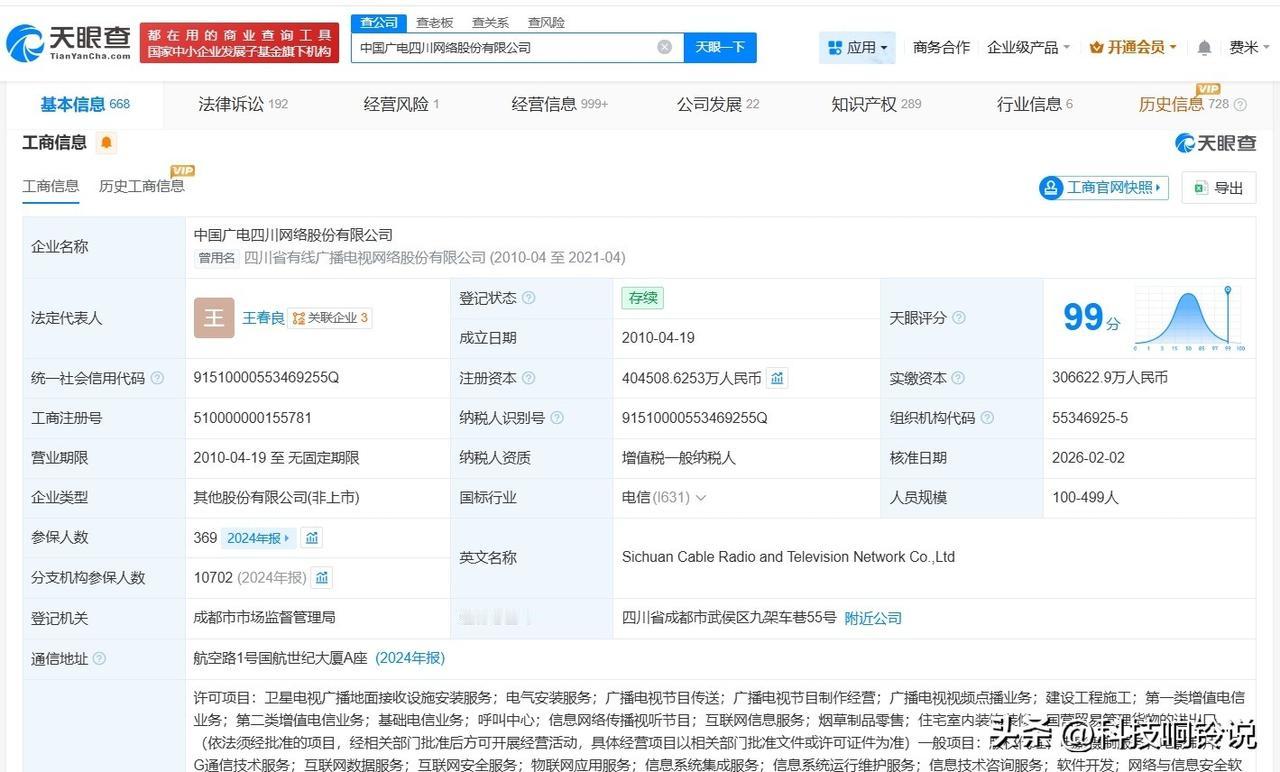Select the 查老板 search tab
This screenshot has height=772, width=1280.
[x=435, y=22]
